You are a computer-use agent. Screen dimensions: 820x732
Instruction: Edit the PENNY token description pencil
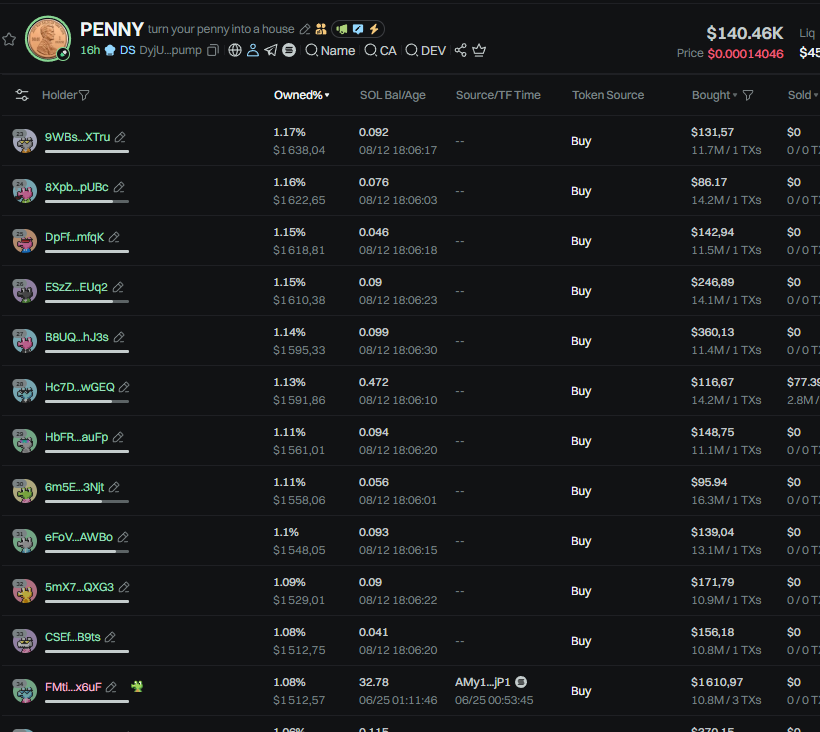pos(304,30)
